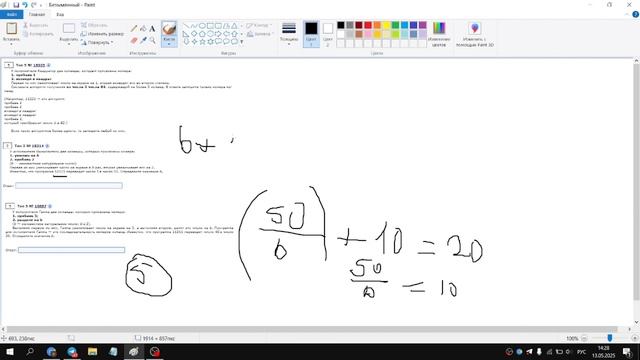Image resolution: width=640 pixels, height=360 pixels.
Task: Click the Select rectangle tool
Action: coord(69,28)
